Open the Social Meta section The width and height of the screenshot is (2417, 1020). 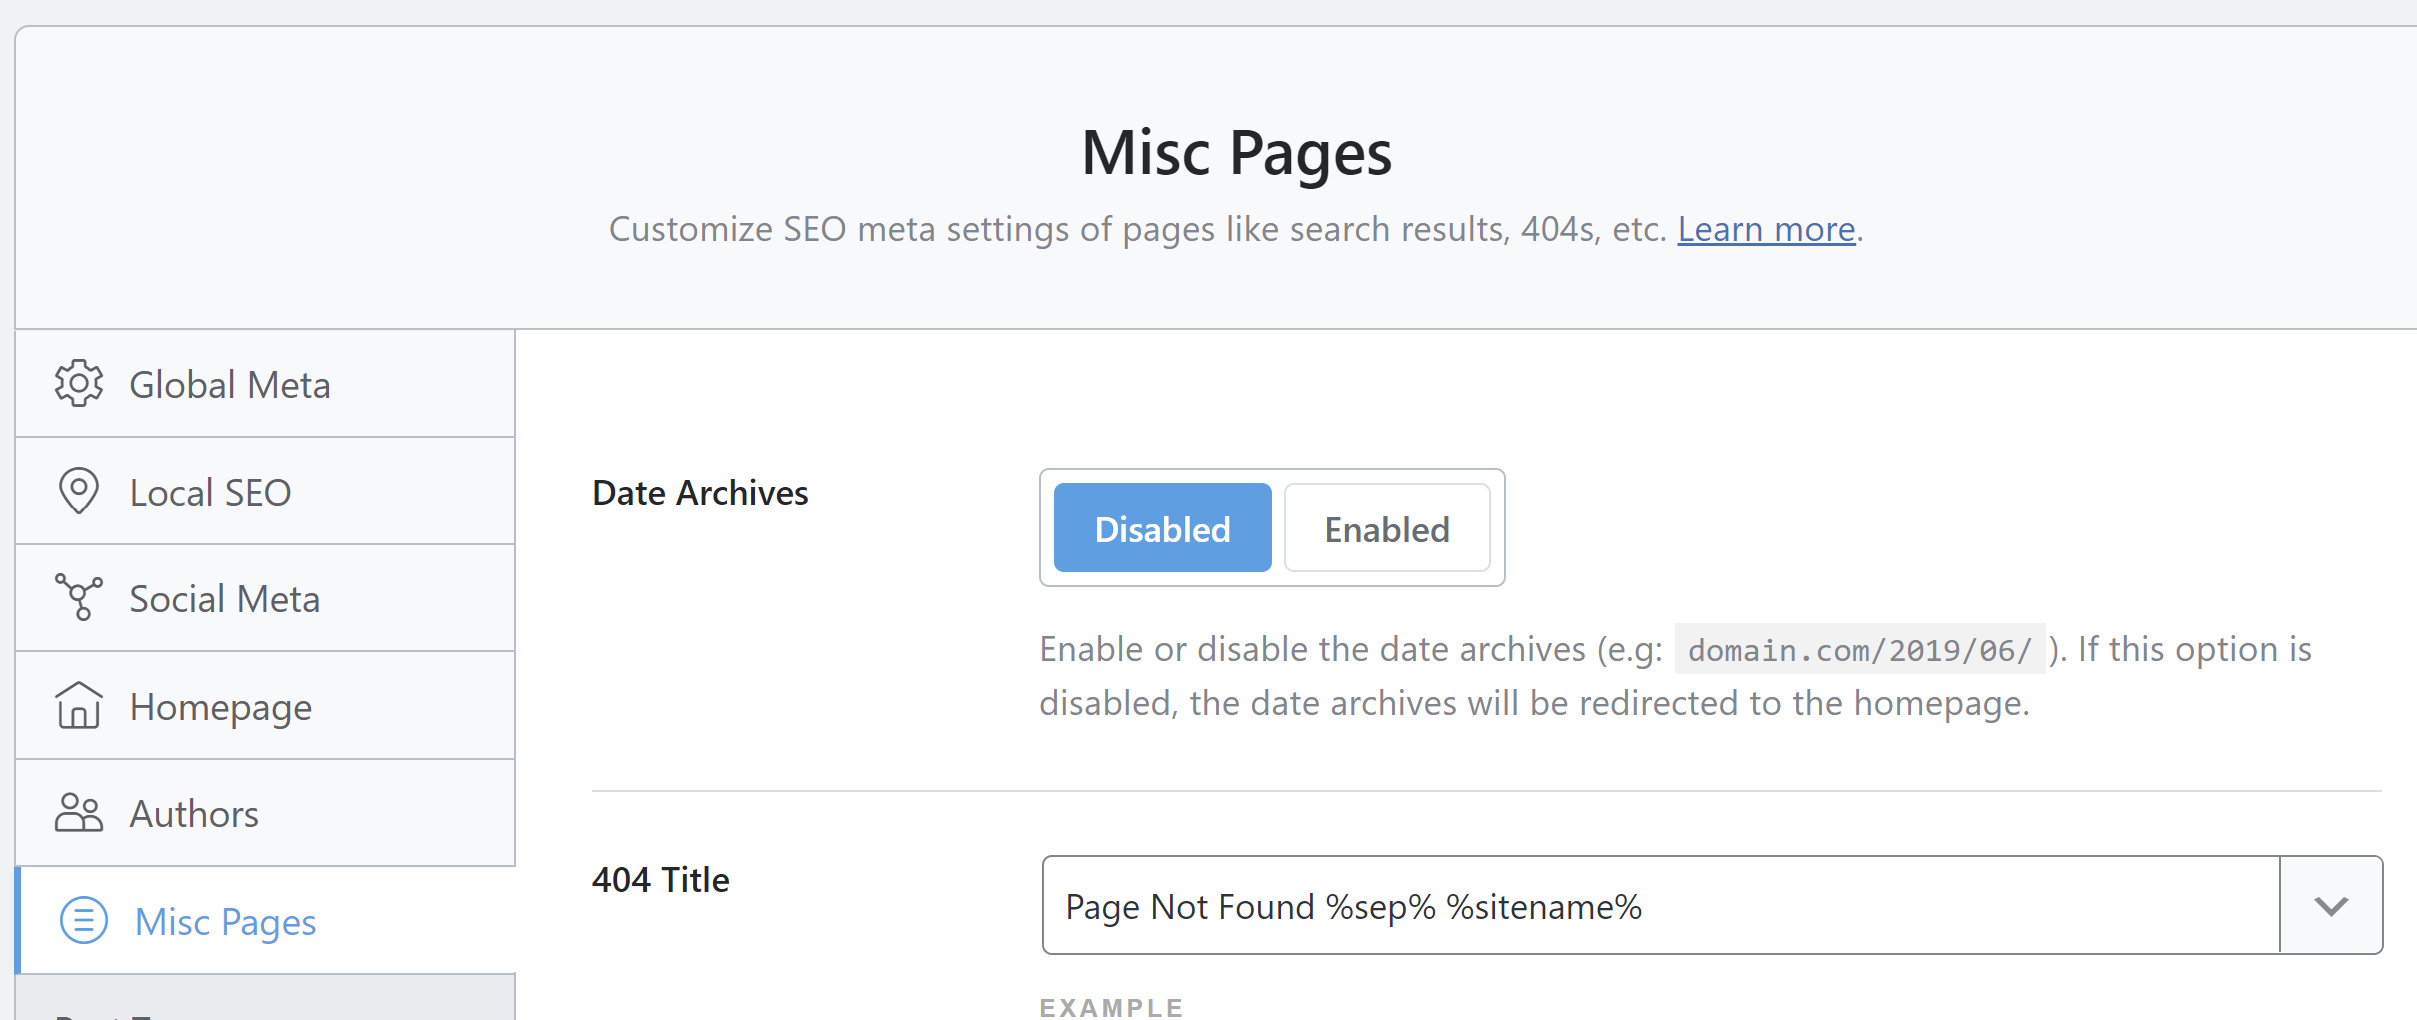(x=224, y=597)
